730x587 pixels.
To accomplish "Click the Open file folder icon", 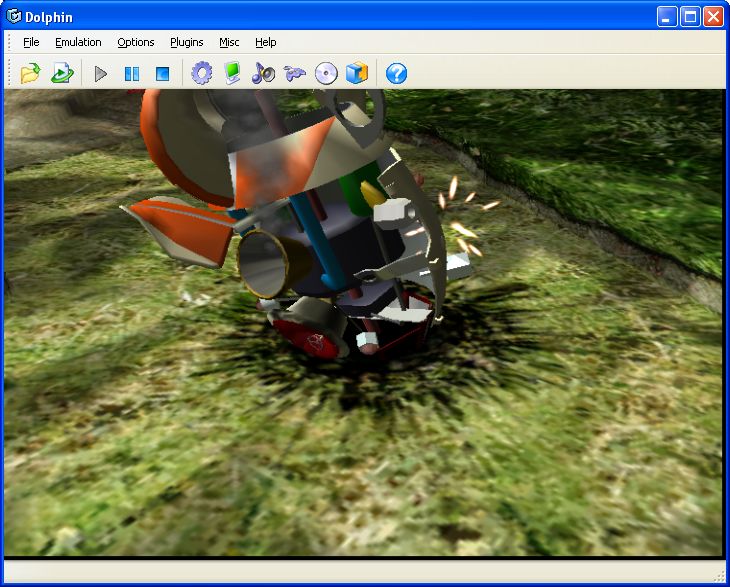I will coord(30,74).
